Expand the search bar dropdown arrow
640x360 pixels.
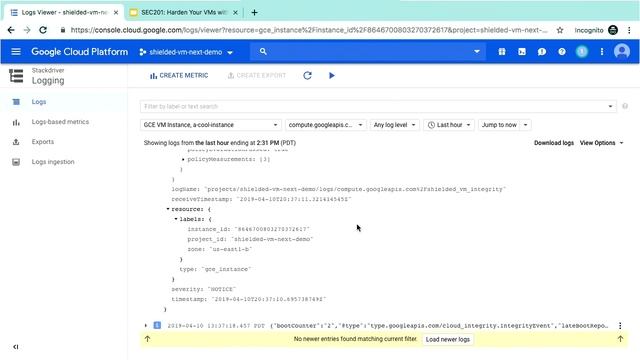[x=477, y=52]
